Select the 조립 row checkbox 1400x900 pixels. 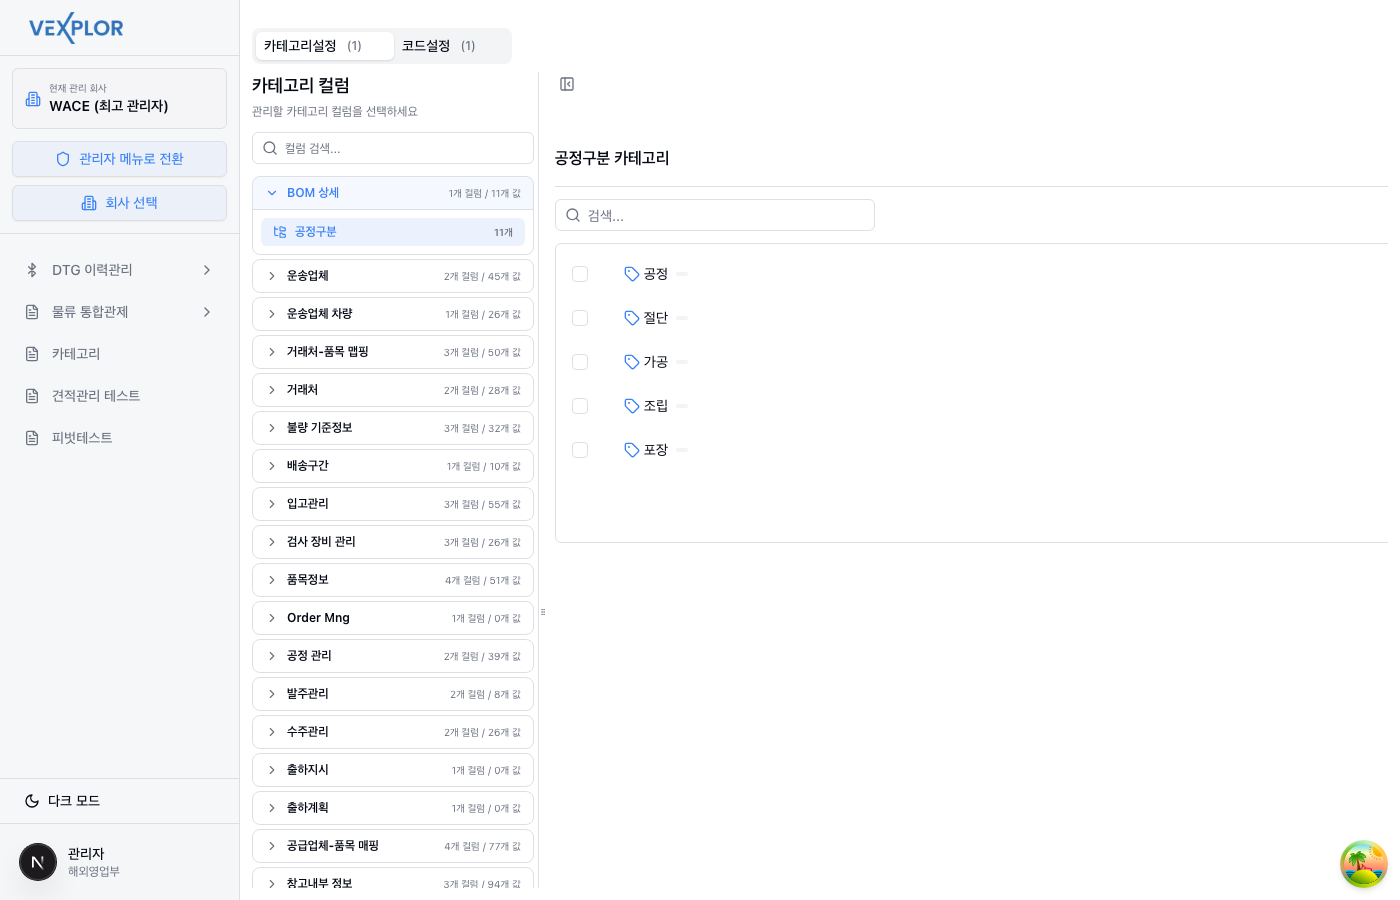(x=580, y=406)
